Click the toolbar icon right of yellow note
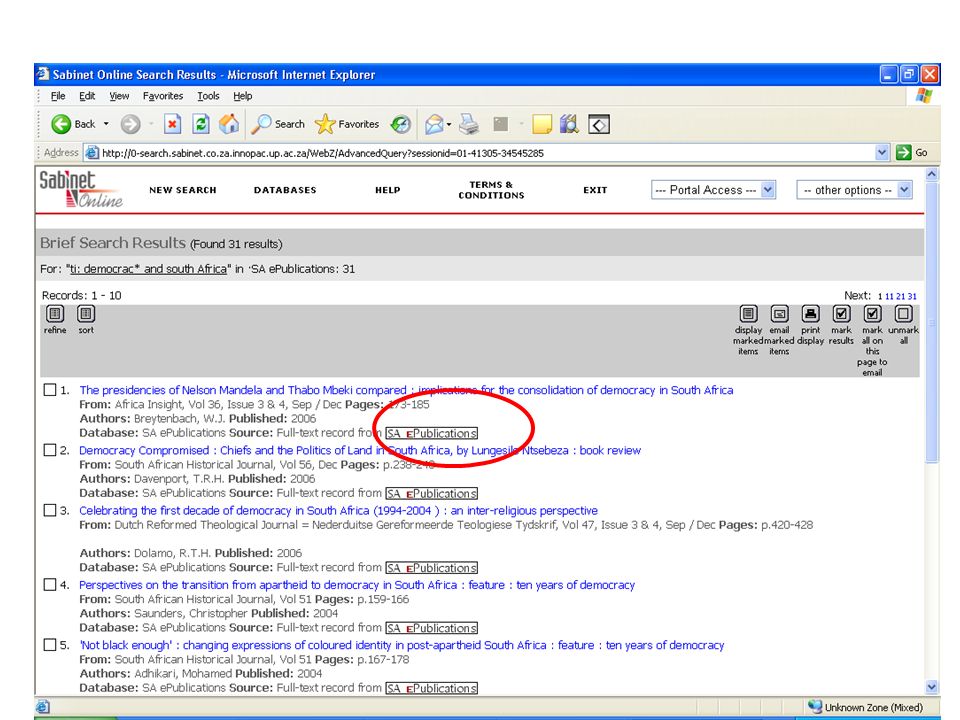This screenshot has height=720, width=960. [569, 124]
